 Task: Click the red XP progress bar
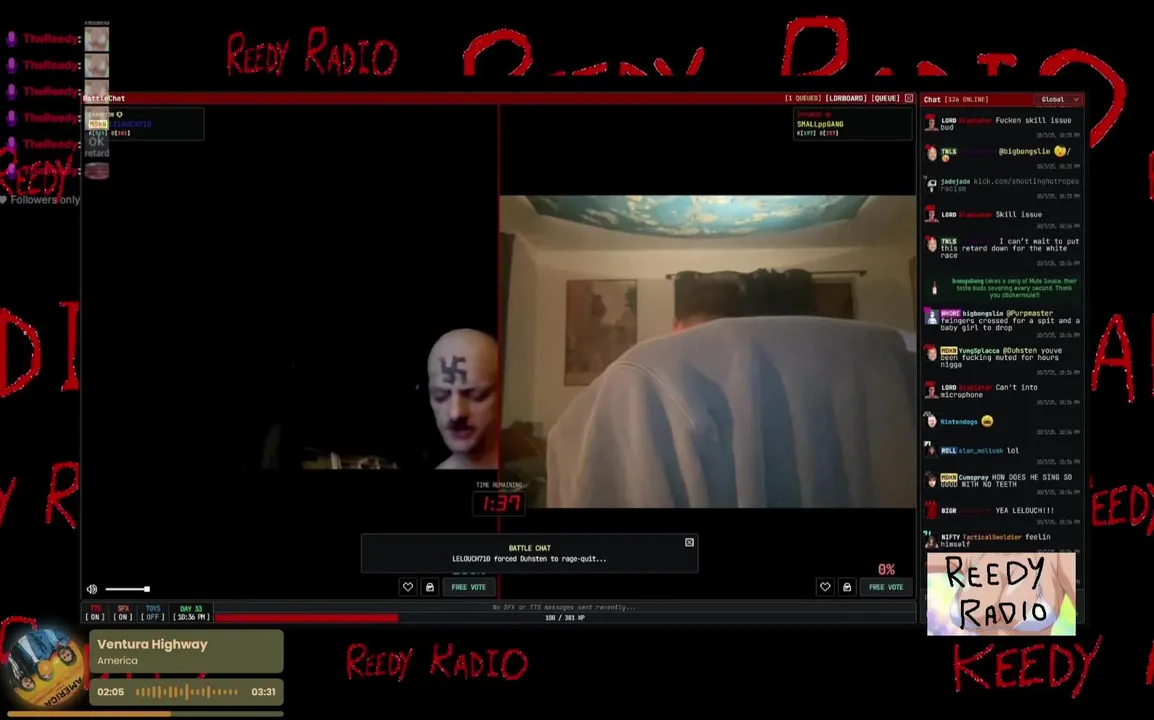click(564, 618)
